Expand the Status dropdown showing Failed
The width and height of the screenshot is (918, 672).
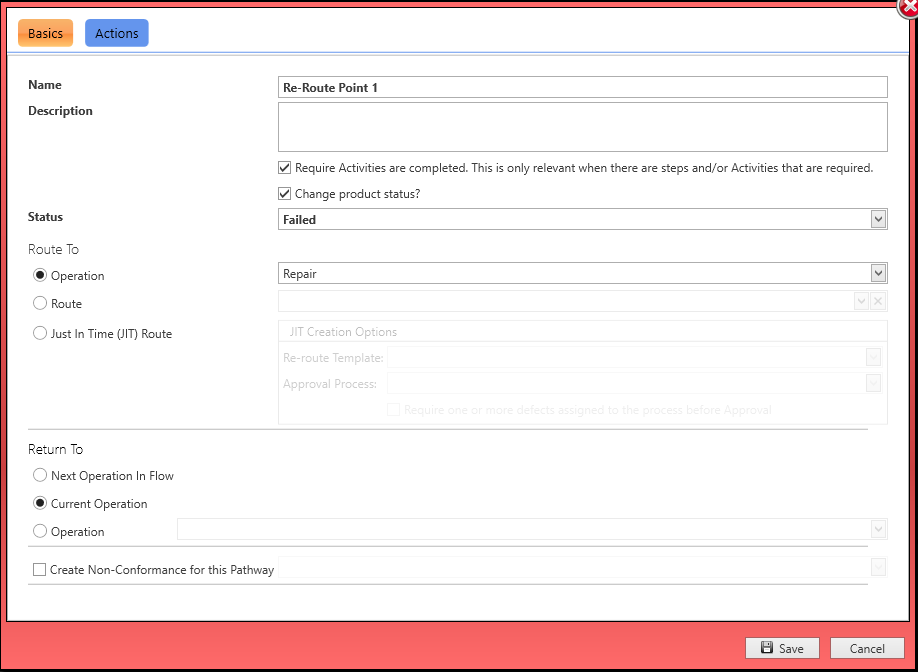click(878, 219)
